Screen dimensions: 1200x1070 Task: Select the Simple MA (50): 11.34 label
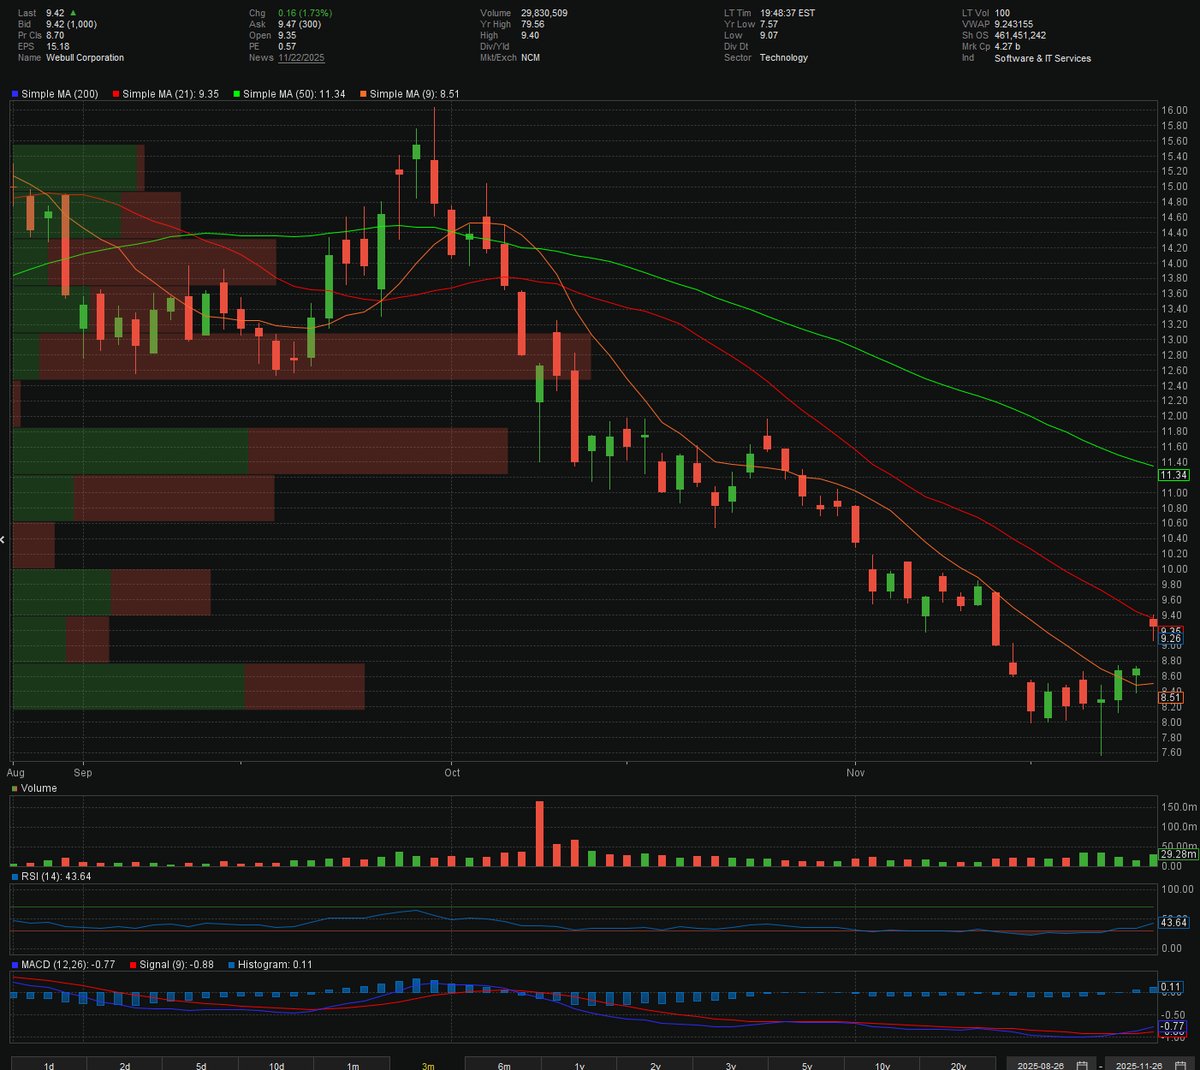click(294, 94)
